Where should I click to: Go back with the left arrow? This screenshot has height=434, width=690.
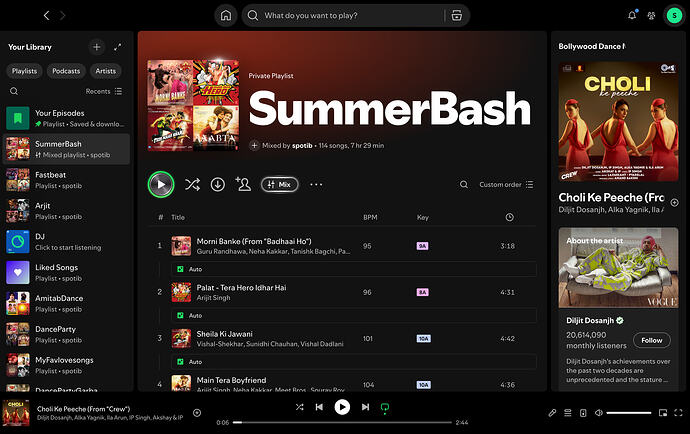pyautogui.click(x=47, y=15)
